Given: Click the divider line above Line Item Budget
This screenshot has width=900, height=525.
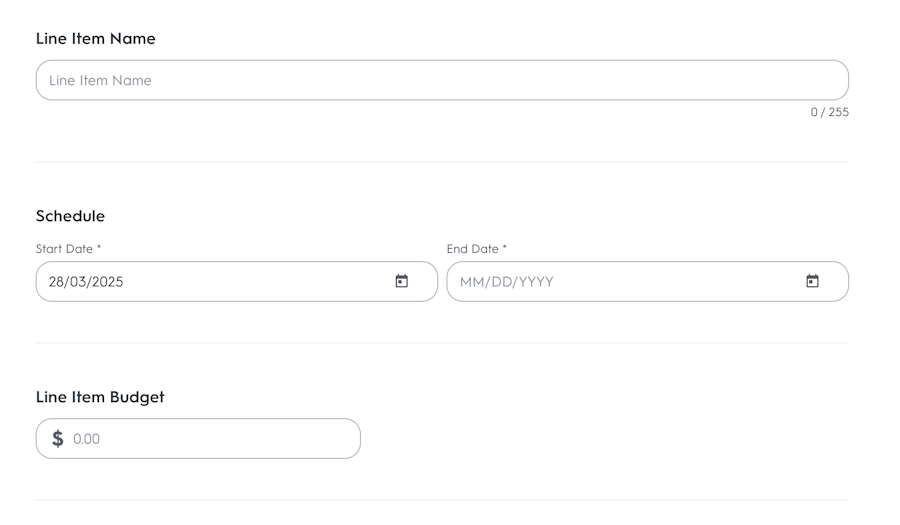Looking at the screenshot, I should tap(442, 343).
